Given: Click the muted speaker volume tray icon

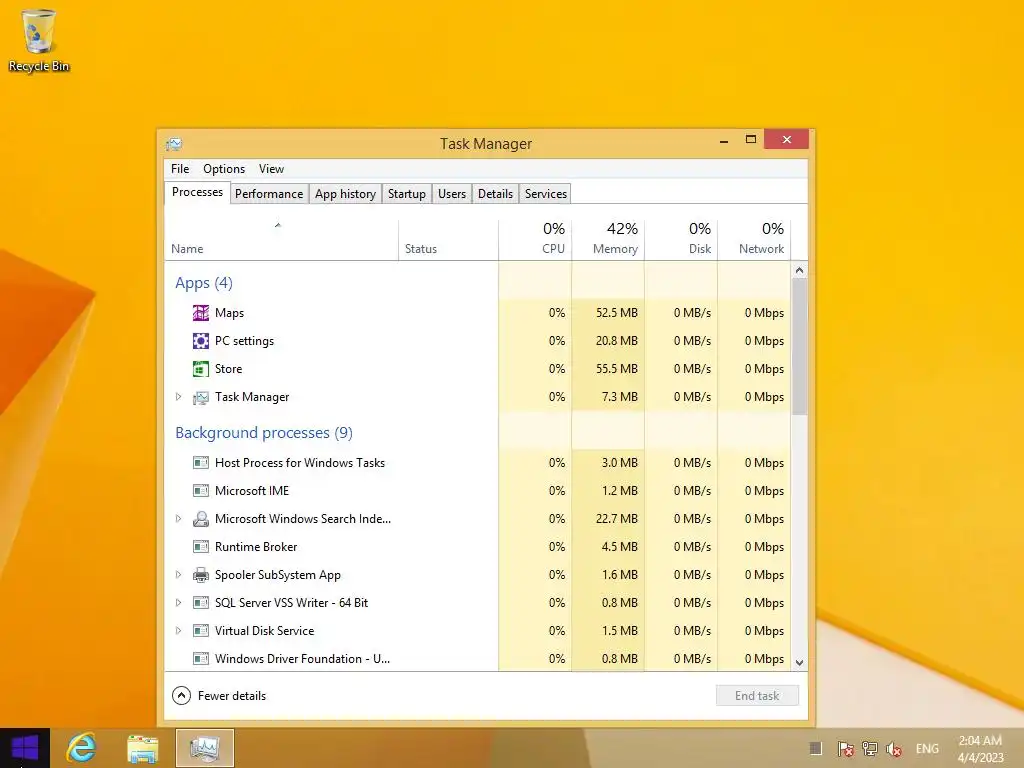Looking at the screenshot, I should [894, 748].
